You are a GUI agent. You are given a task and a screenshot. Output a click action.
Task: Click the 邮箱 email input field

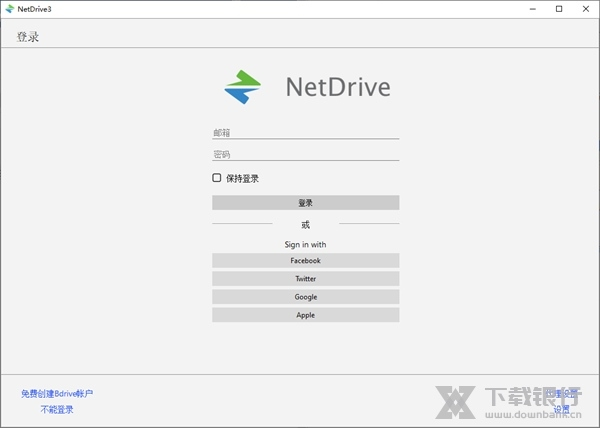(305, 133)
